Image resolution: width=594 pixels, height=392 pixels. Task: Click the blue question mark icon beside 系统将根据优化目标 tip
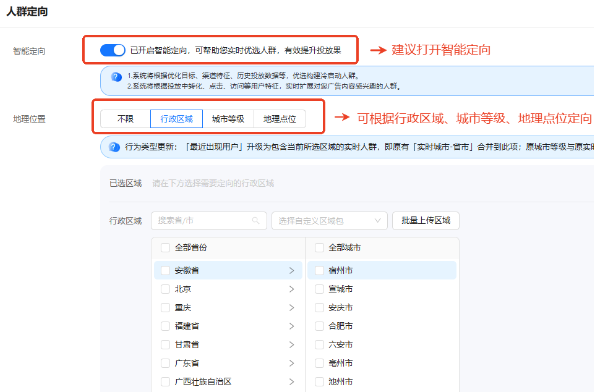point(116,77)
